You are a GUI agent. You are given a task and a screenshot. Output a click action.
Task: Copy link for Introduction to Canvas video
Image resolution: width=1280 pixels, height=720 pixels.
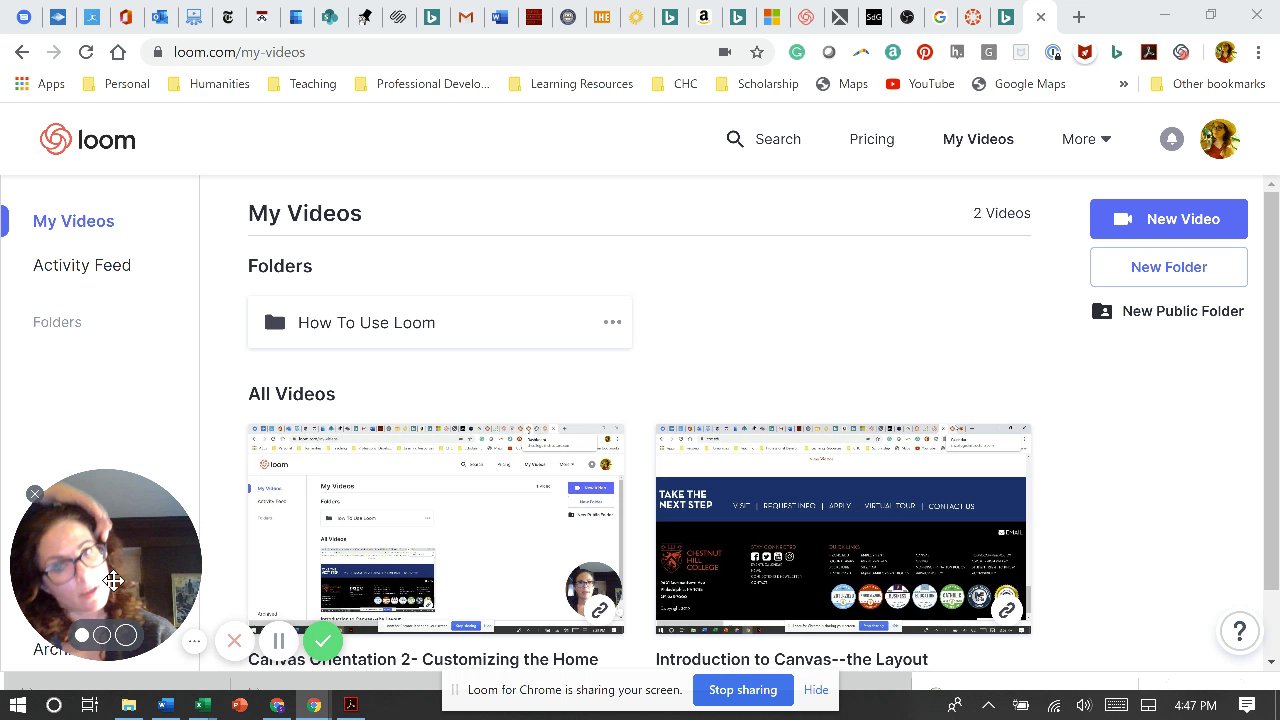point(1007,610)
